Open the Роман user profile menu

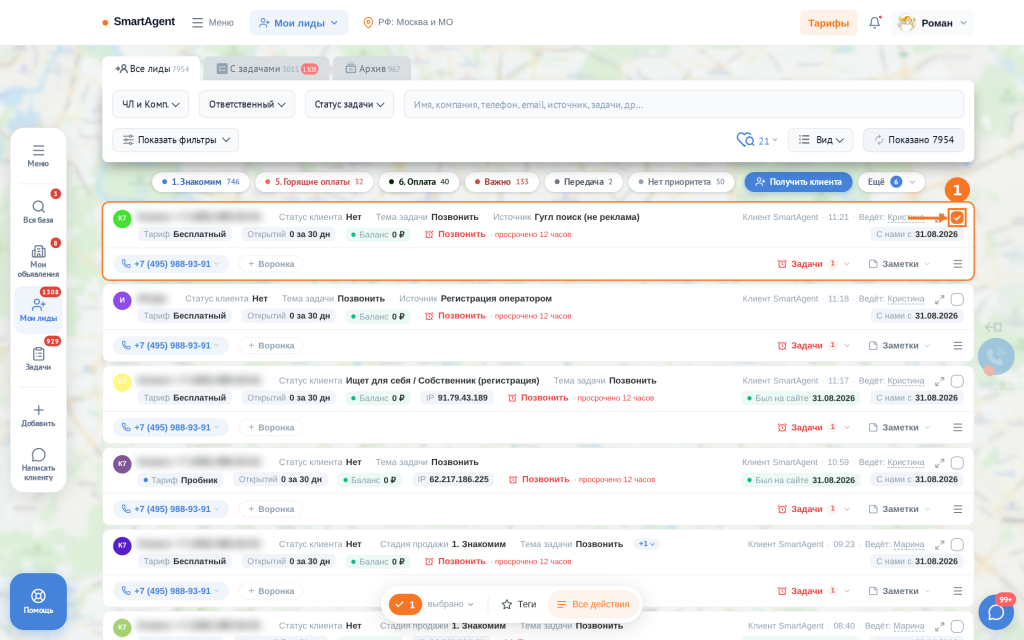pos(933,23)
